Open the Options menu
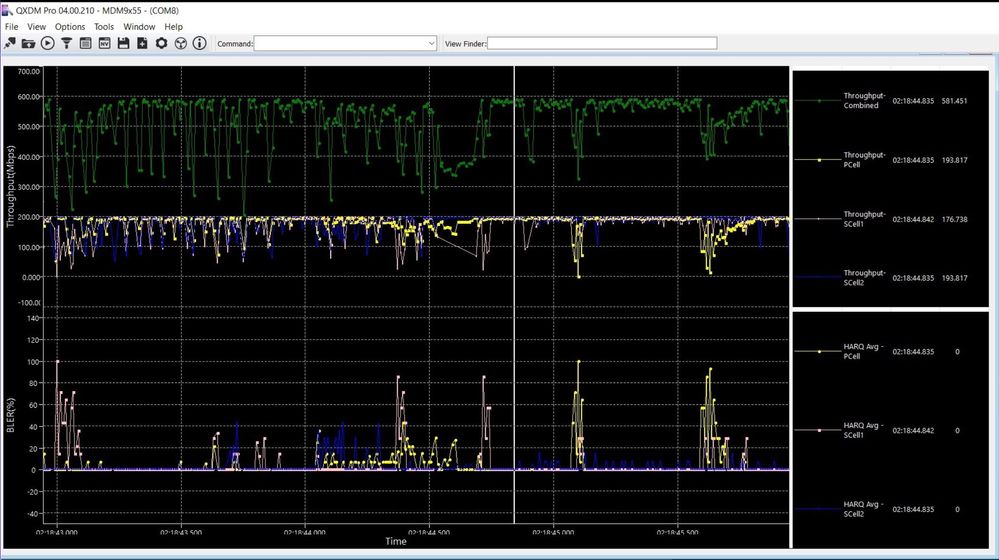This screenshot has height=560, width=999. 70,26
